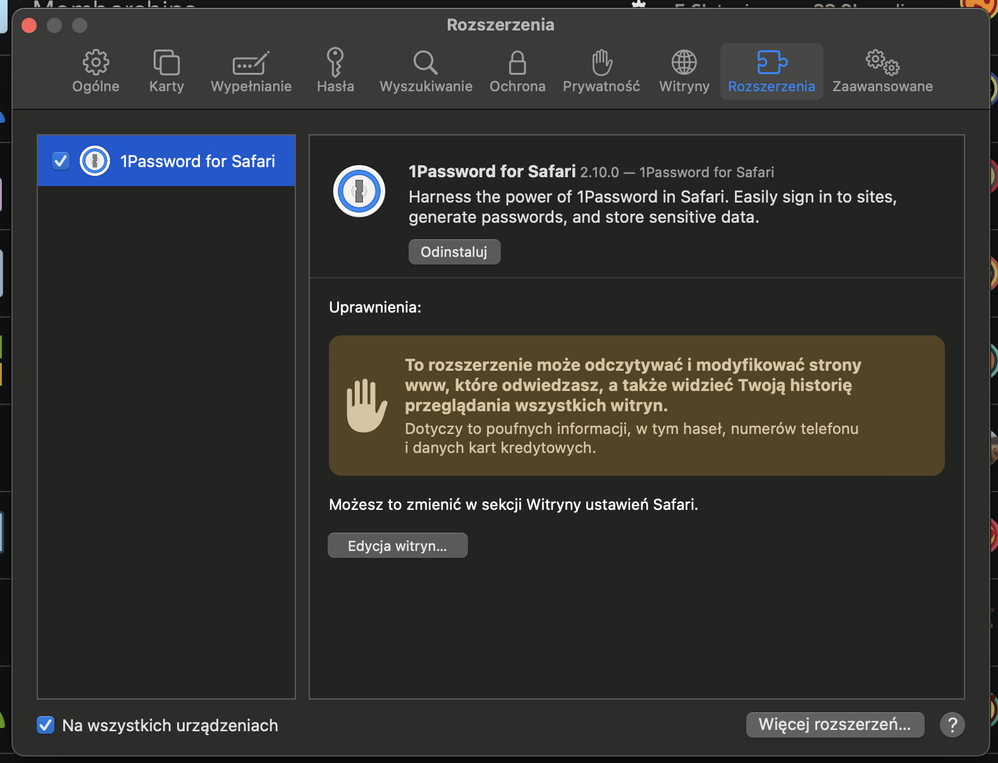The height and width of the screenshot is (763, 998).
Task: Select the Ochrona padlock icon
Action: point(517,63)
